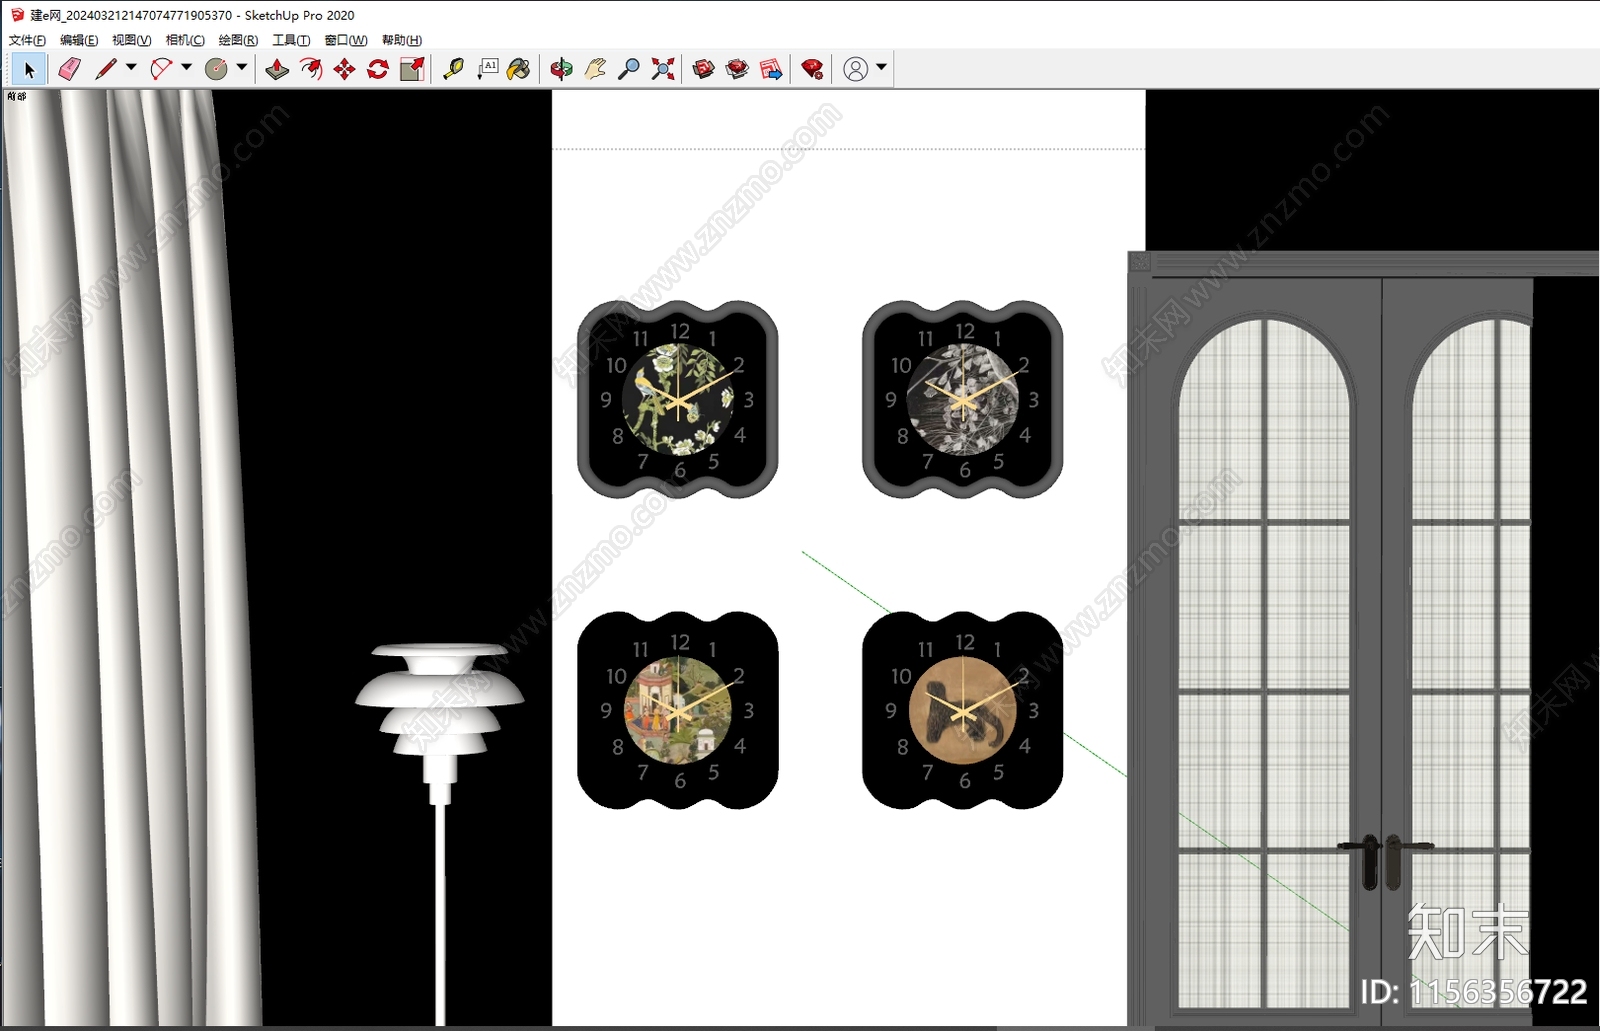1600x1031 pixels.
Task: Open the Extension Manager ruby icon
Action: tap(812, 69)
